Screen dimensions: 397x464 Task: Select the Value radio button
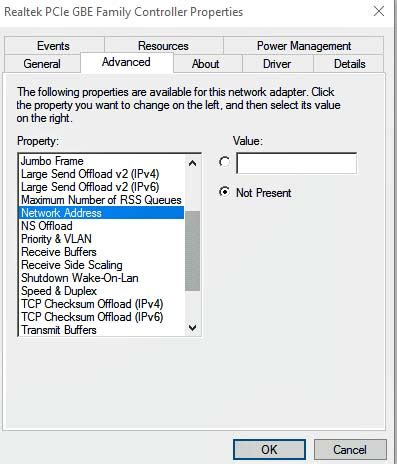(x=224, y=162)
